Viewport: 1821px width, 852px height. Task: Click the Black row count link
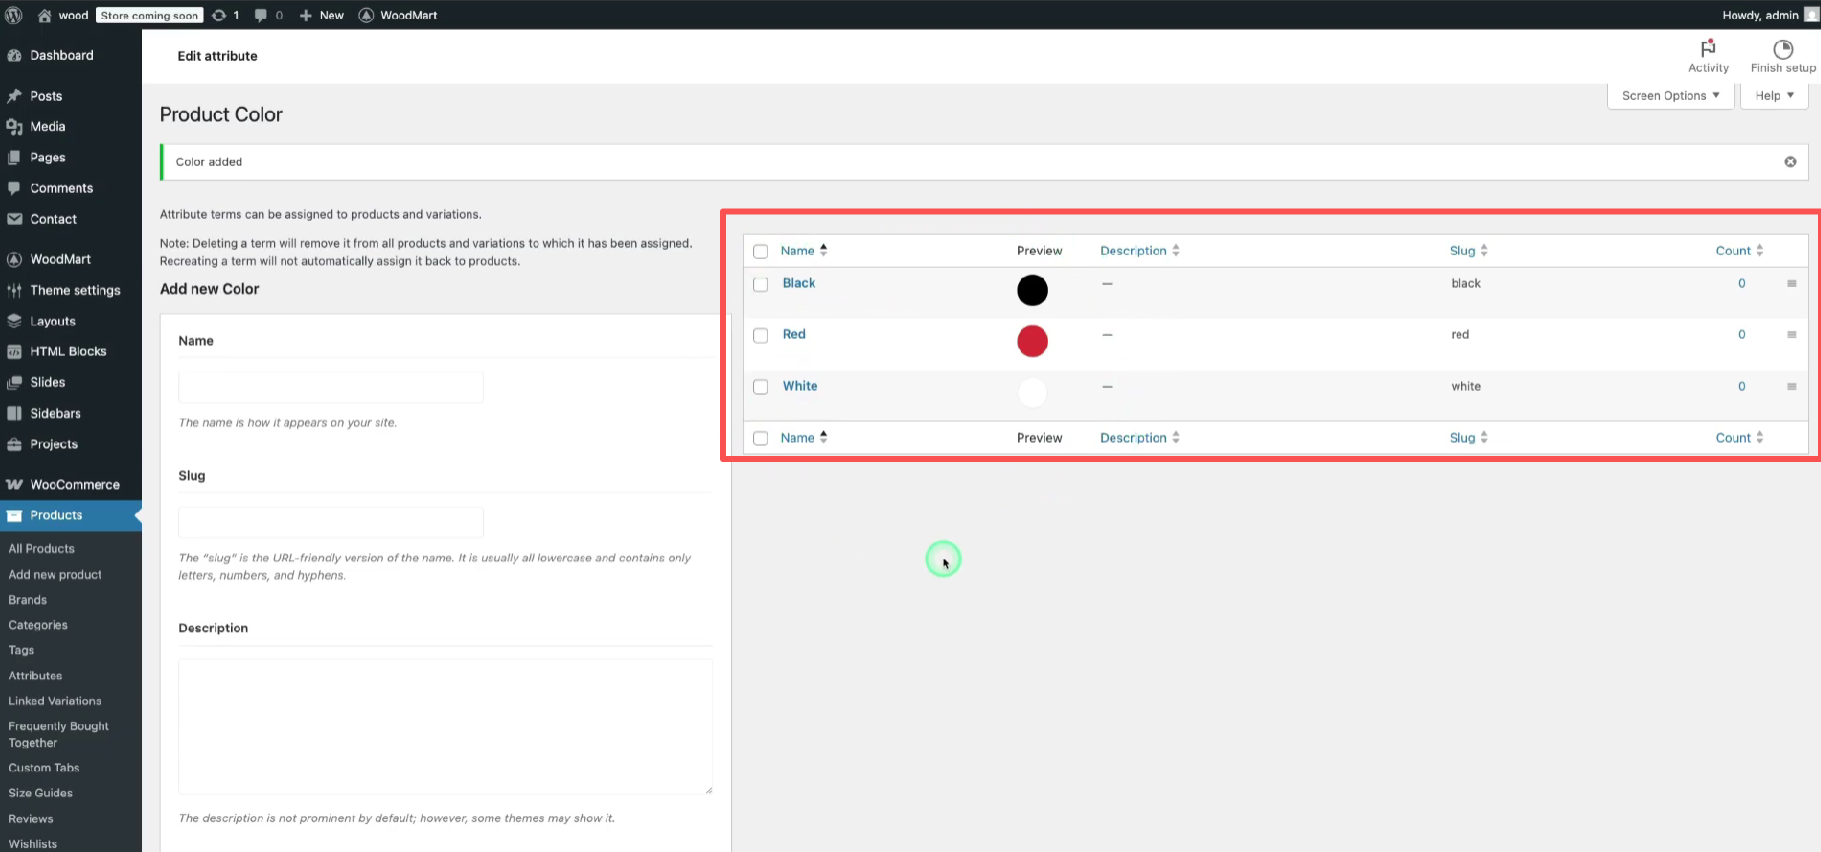click(x=1742, y=284)
